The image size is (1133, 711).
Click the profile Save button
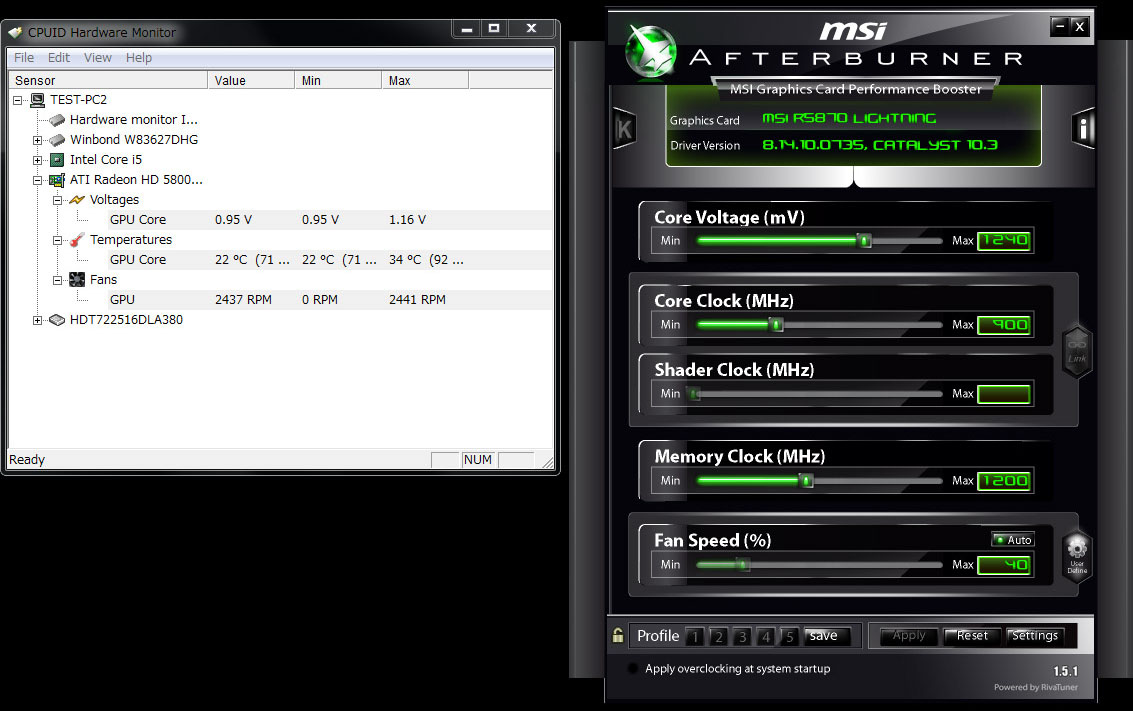point(827,636)
